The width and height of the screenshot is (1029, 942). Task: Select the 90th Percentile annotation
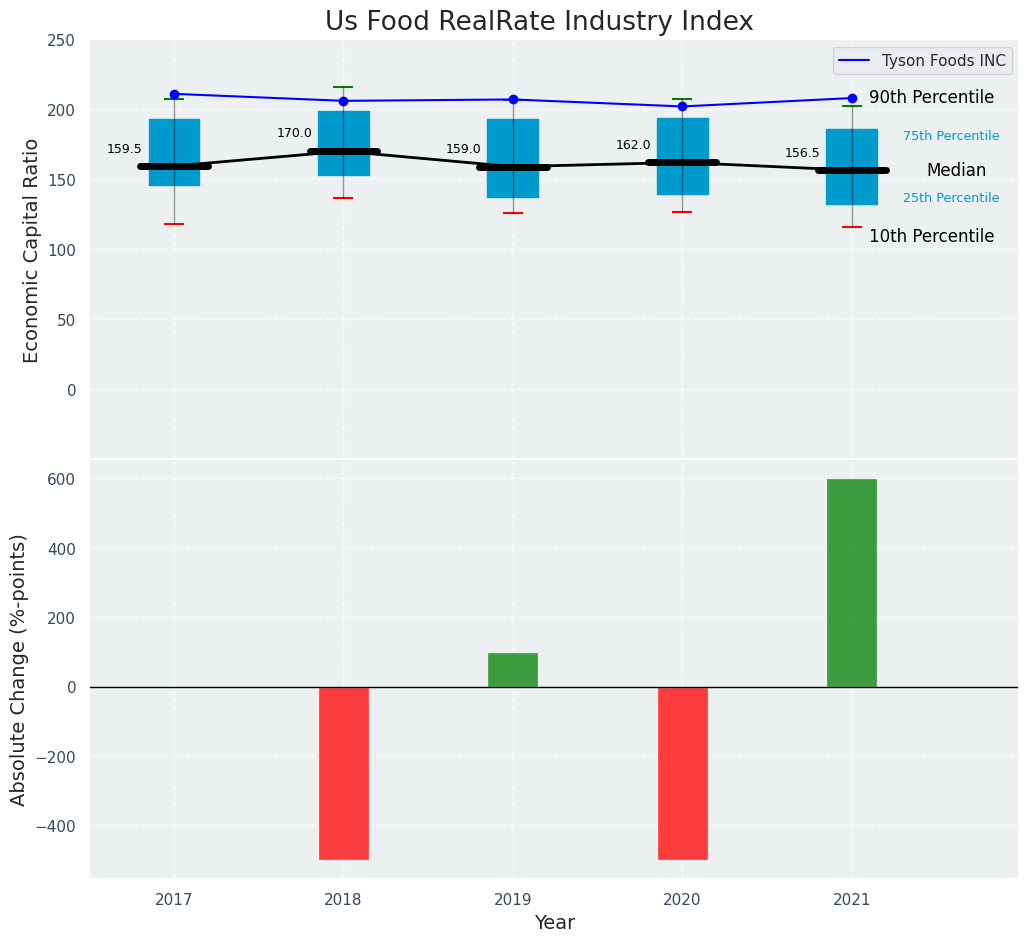tap(931, 98)
